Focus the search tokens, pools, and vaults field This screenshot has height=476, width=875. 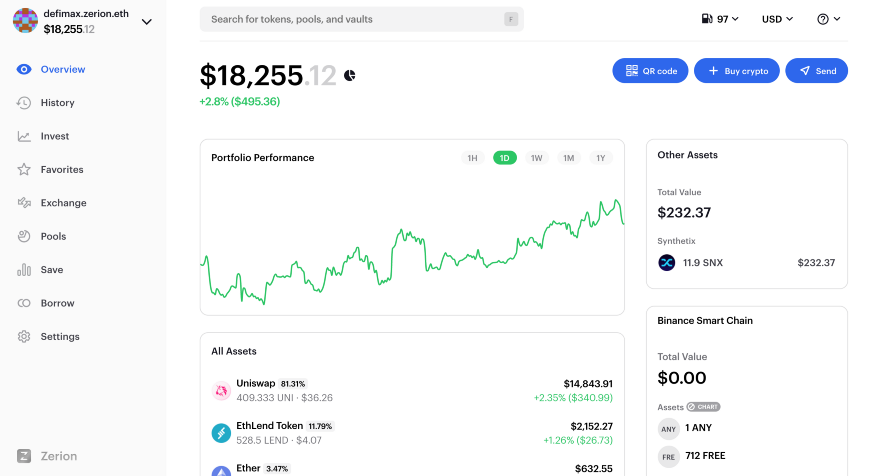coord(362,19)
